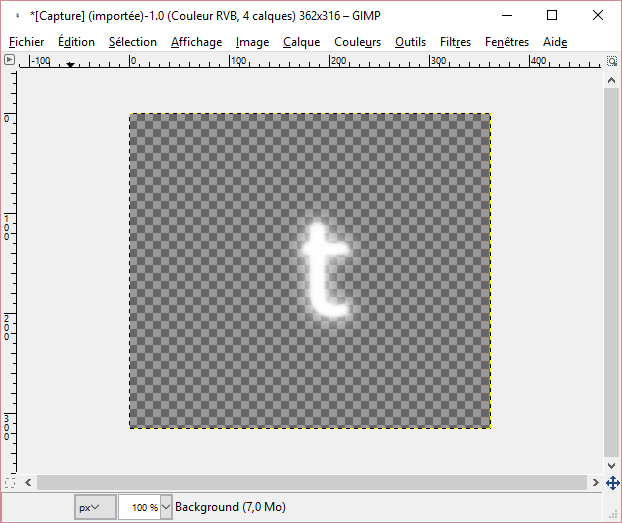Toggle zoom on window resize icon
The height and width of the screenshot is (523, 622).
612,61
